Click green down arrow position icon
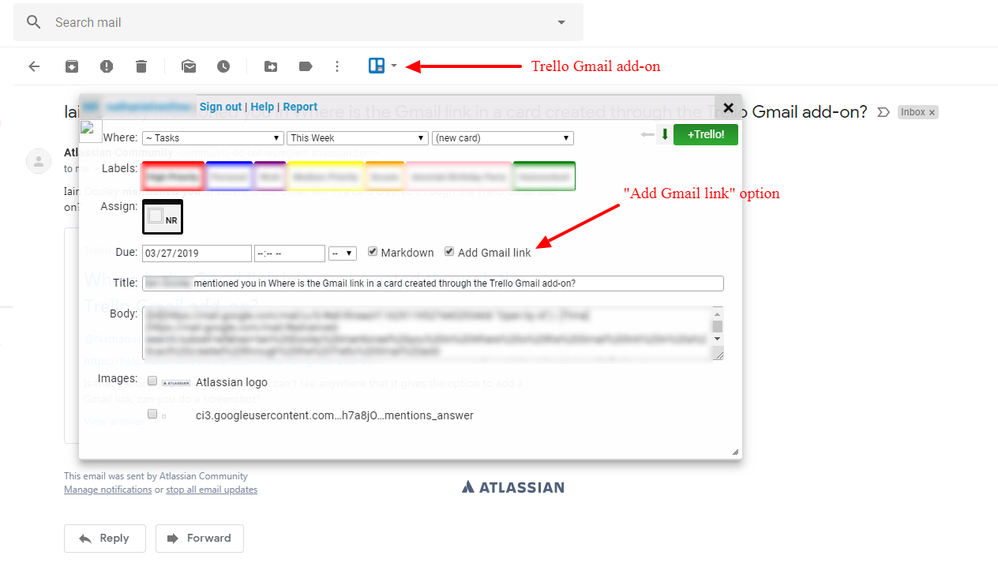The height and width of the screenshot is (567, 998). pos(664,134)
